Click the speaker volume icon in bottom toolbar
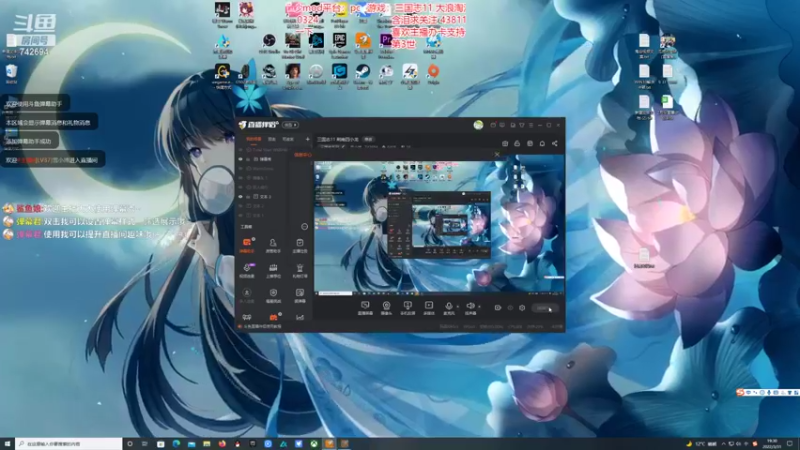800x450 pixels. tap(470, 307)
